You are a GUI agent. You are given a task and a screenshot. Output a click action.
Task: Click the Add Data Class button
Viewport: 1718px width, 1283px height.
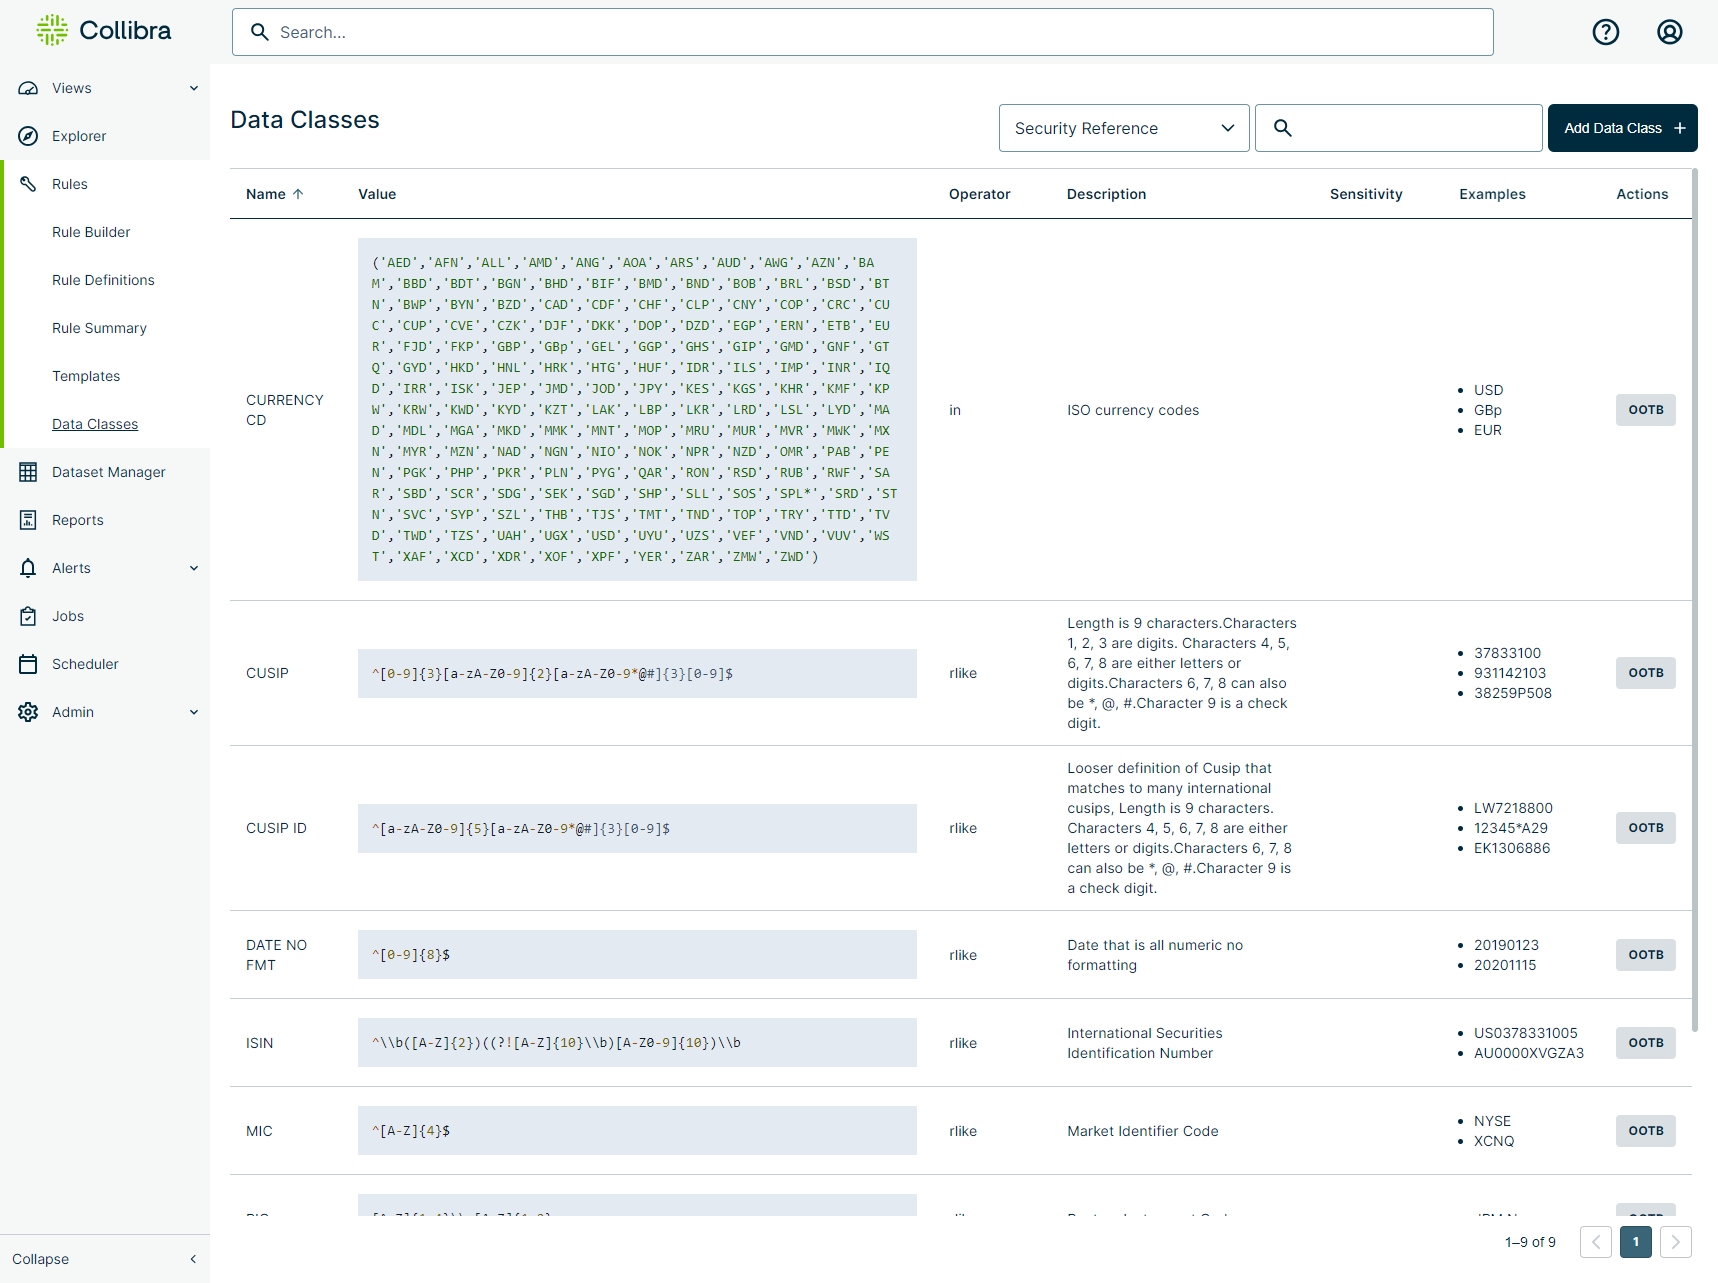click(1621, 128)
